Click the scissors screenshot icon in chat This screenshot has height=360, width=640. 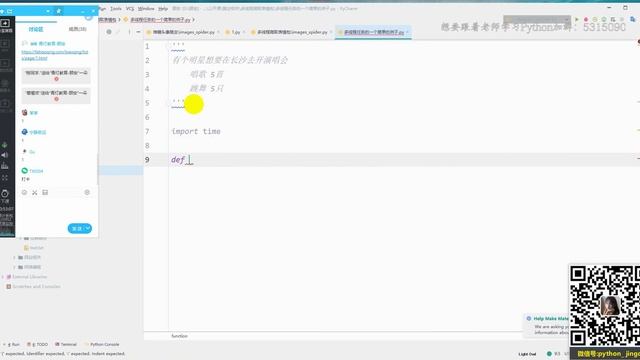tap(35, 192)
